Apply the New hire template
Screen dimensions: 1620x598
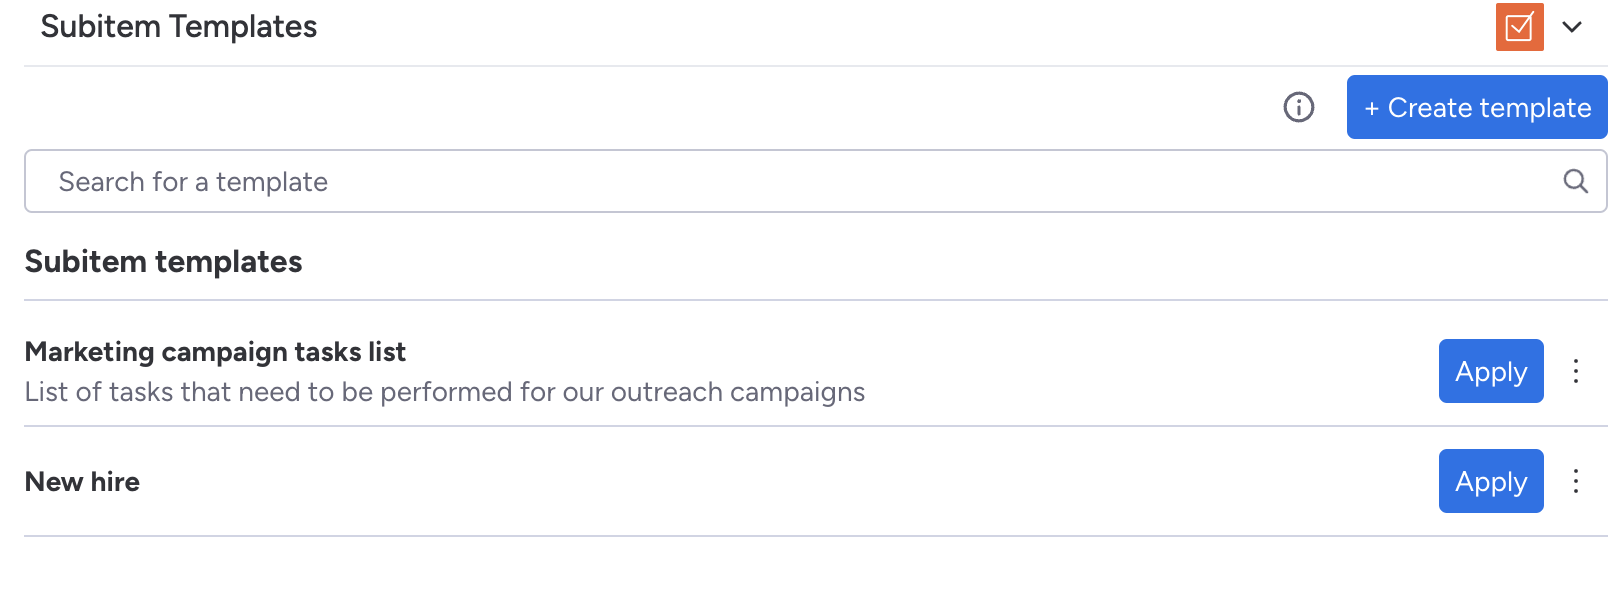coord(1491,481)
